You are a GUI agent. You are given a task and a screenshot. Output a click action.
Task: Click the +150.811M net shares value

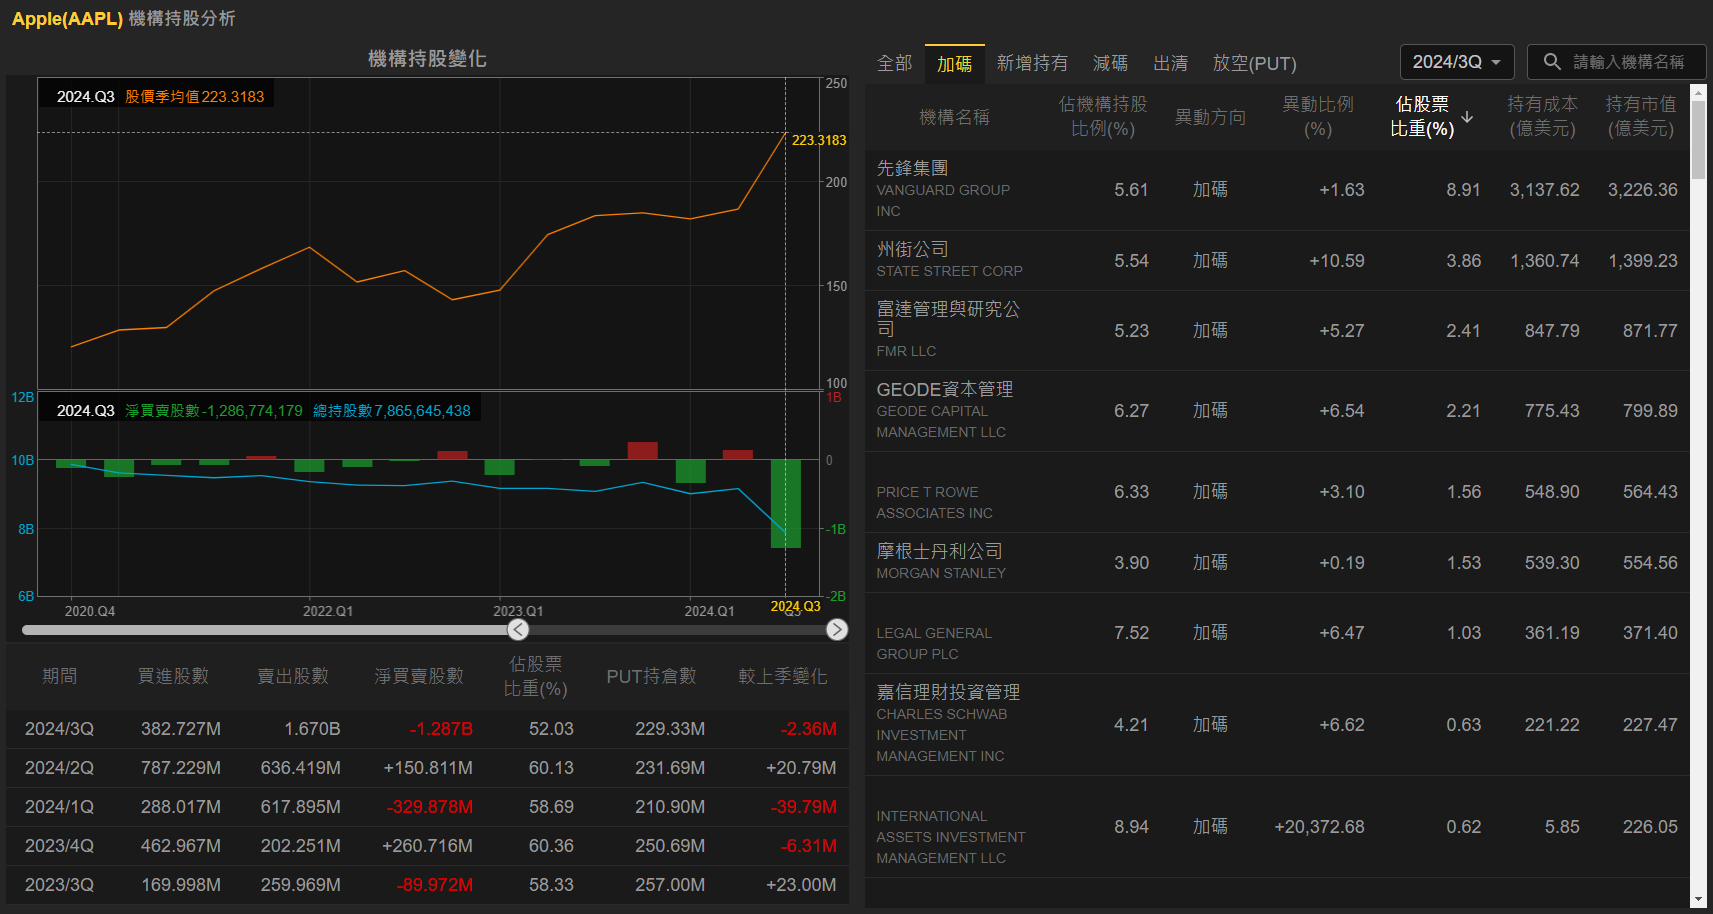click(428, 768)
